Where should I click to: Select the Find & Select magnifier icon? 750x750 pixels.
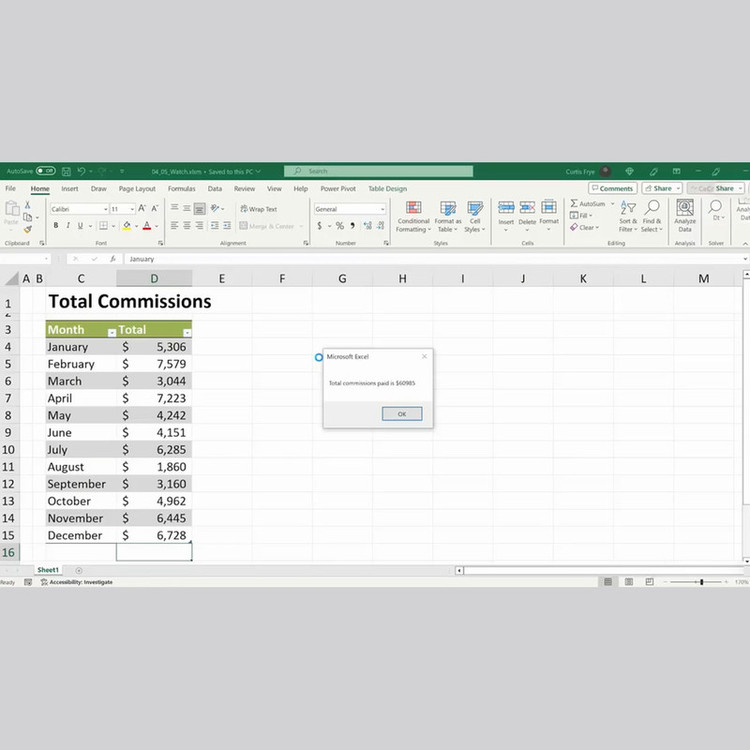tap(652, 215)
